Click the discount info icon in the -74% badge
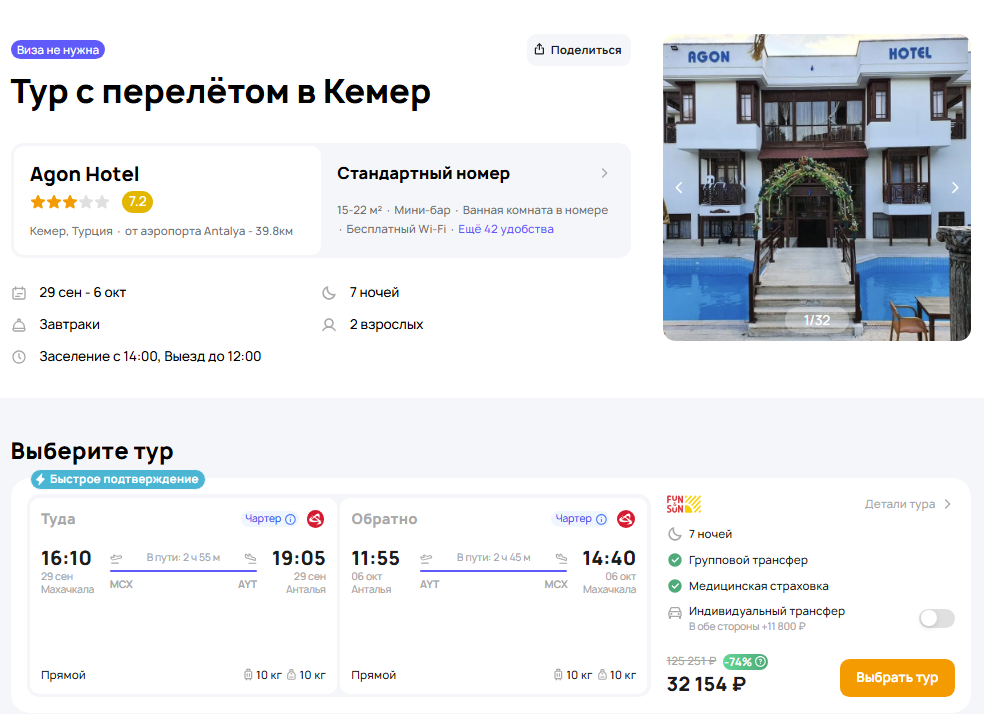Viewport: 984px width, 714px height. pos(760,661)
